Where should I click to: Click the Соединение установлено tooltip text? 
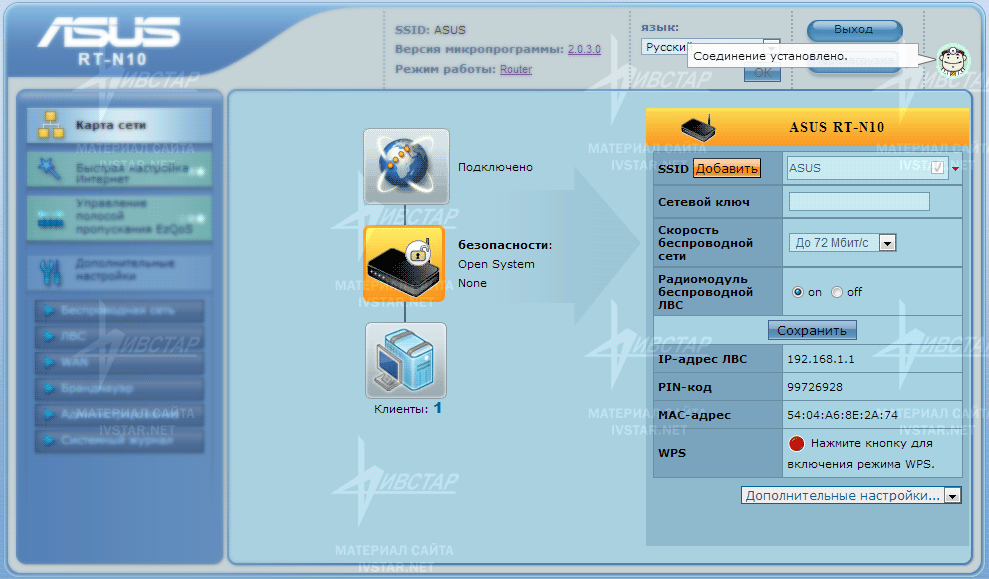pyautogui.click(x=770, y=56)
